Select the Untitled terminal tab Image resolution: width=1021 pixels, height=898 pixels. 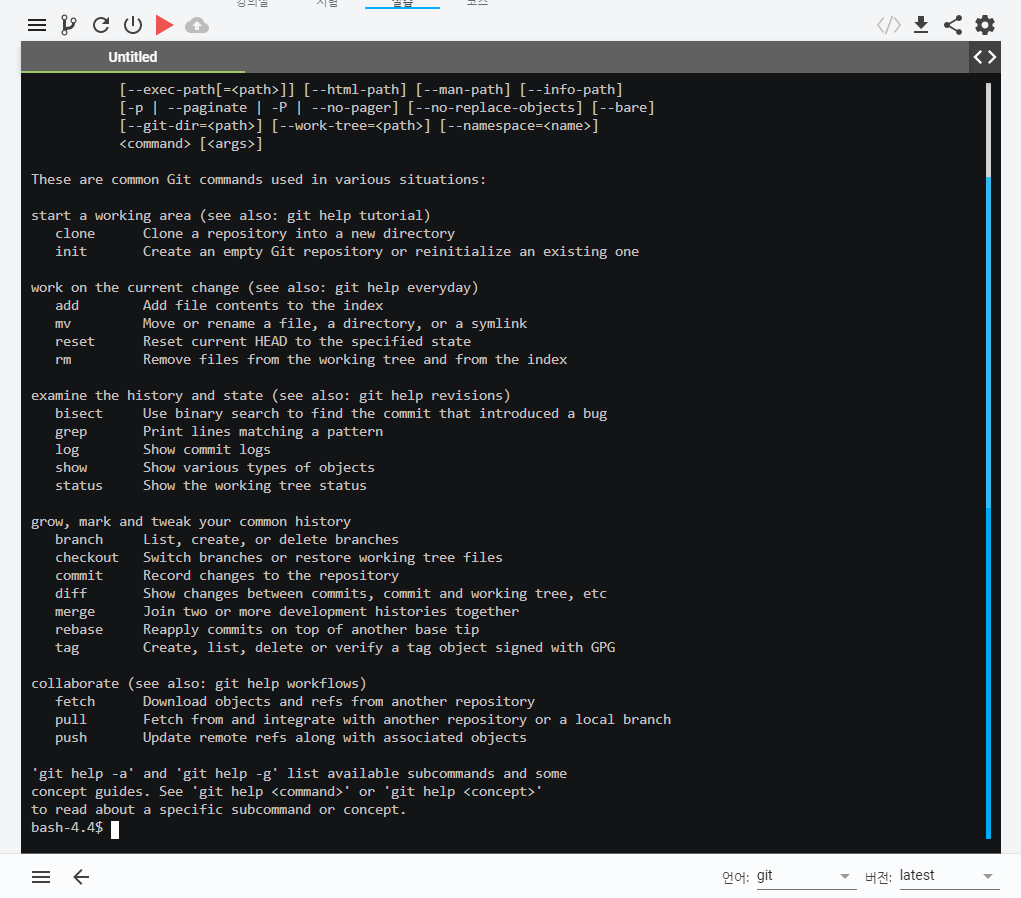(133, 57)
